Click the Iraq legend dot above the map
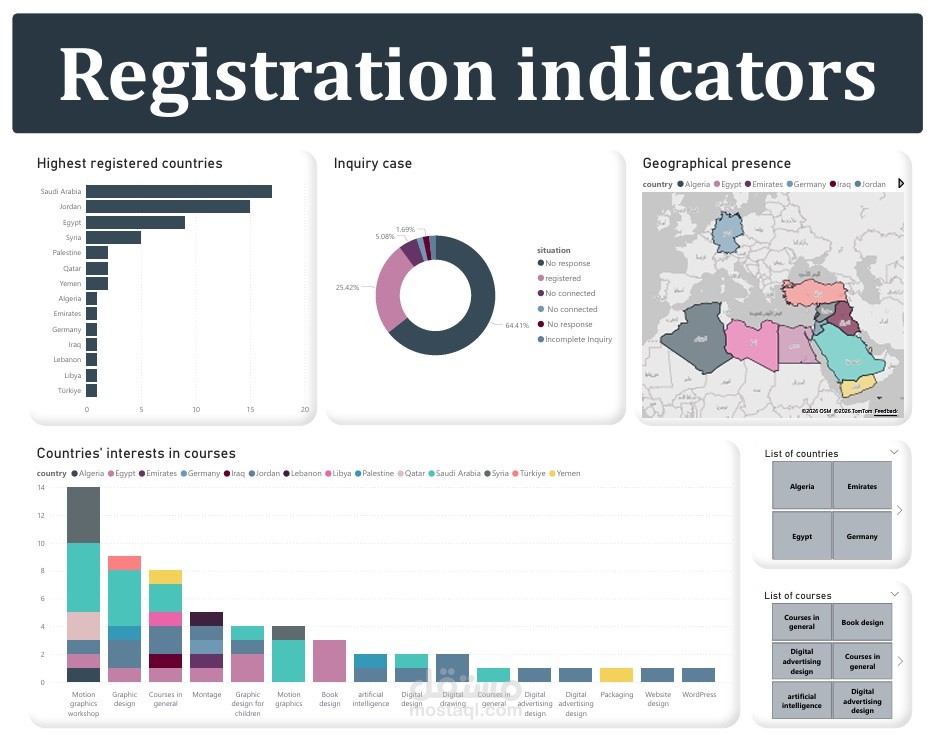Viewport: 932px width, 735px height. (832, 184)
